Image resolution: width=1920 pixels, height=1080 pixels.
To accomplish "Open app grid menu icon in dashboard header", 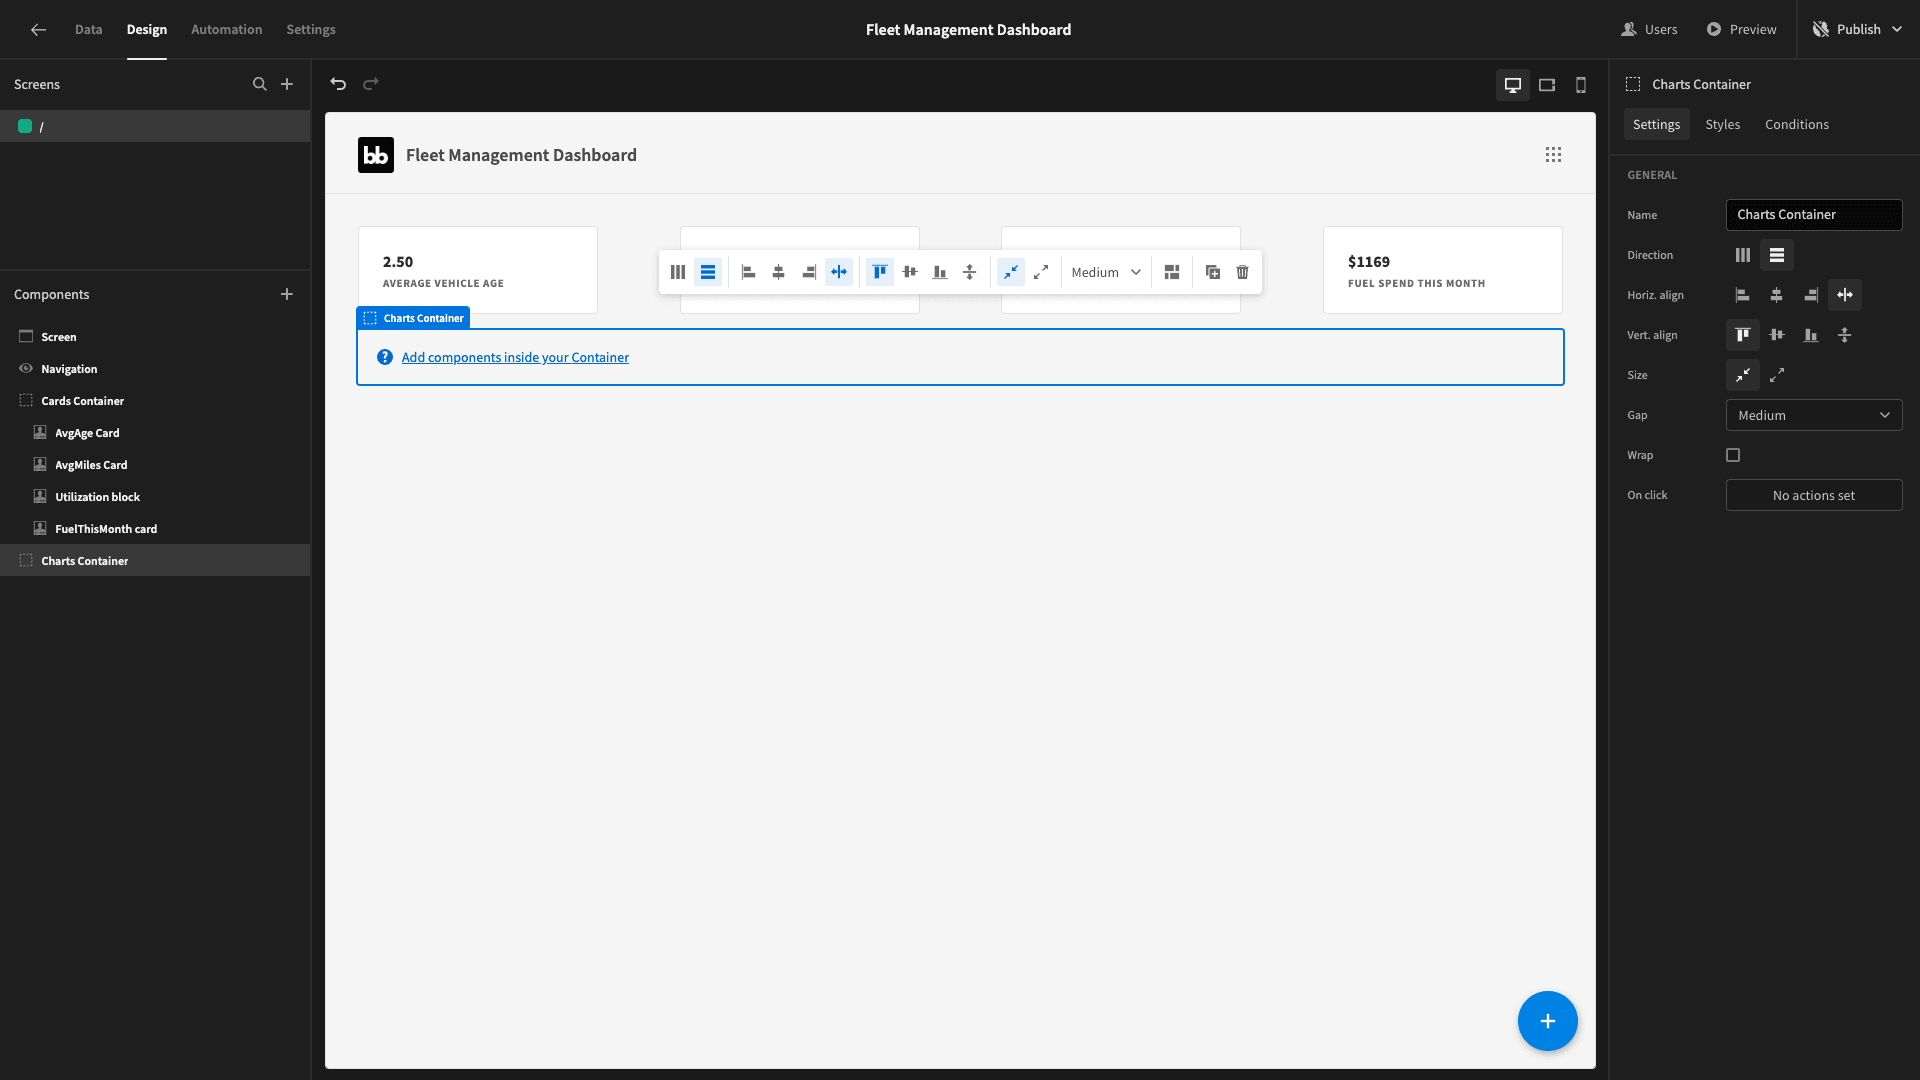I will [1553, 155].
